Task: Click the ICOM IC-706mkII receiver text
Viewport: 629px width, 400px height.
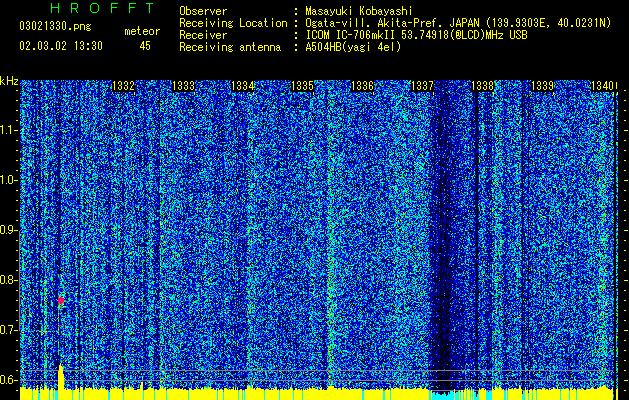Action: tap(416, 35)
